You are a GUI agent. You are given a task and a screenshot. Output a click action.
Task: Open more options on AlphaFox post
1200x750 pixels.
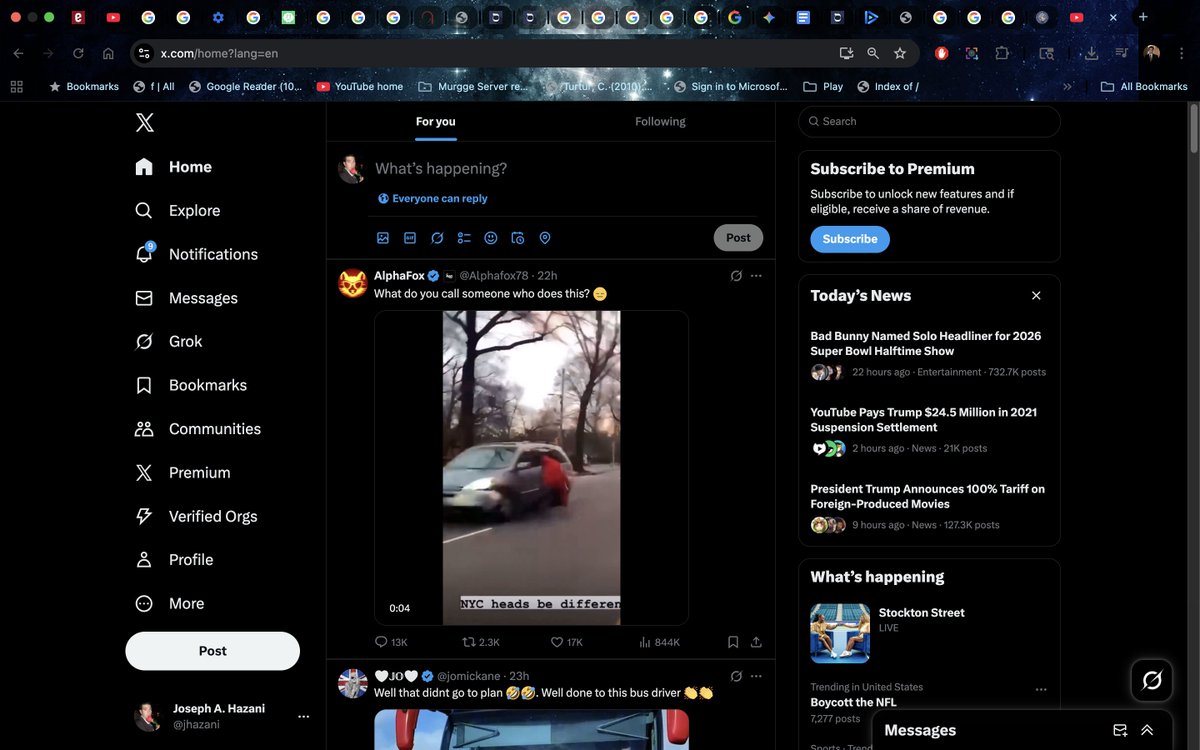[756, 276]
